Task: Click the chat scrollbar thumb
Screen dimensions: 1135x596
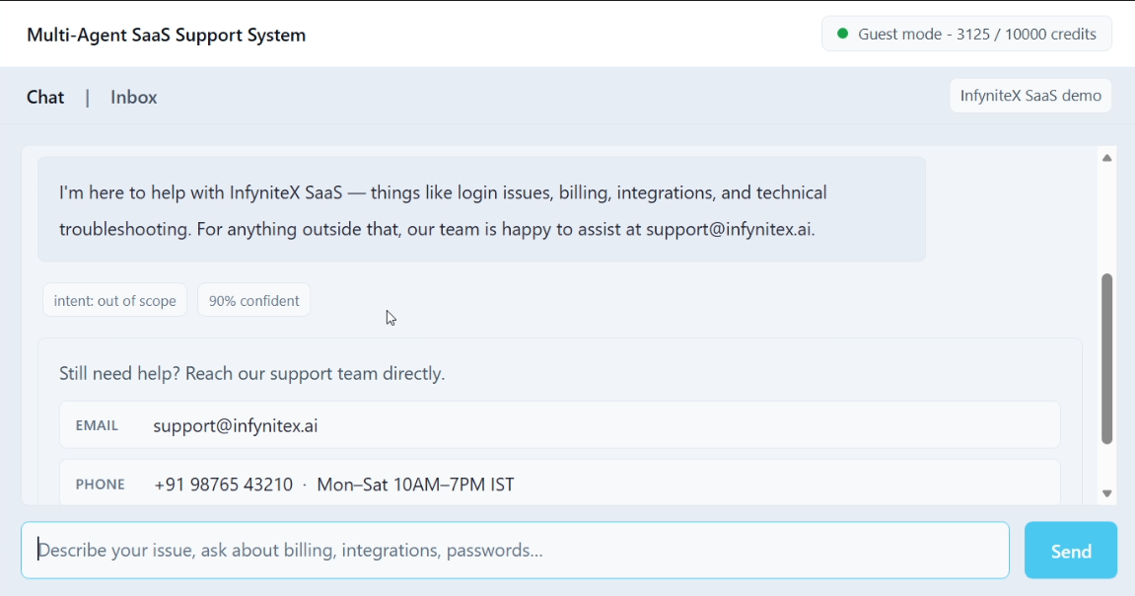Action: [1107, 358]
